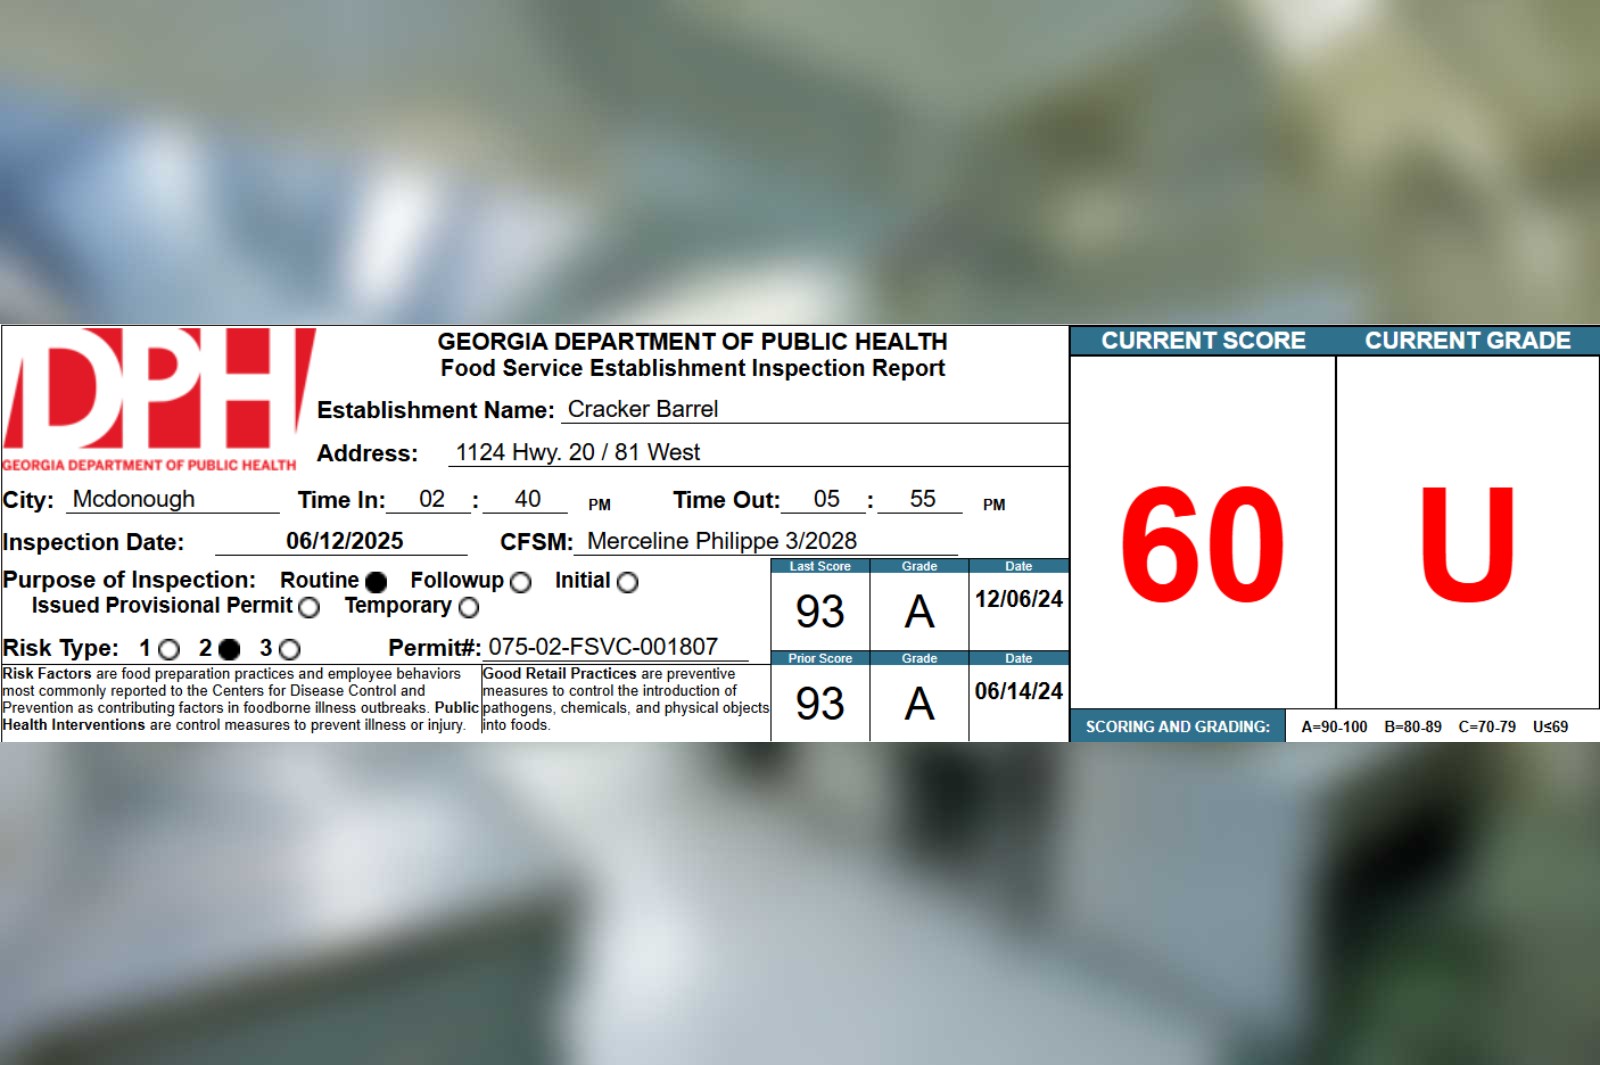The width and height of the screenshot is (1600, 1065).
Task: Select Risk Type 1 radio button
Action: [x=169, y=650]
